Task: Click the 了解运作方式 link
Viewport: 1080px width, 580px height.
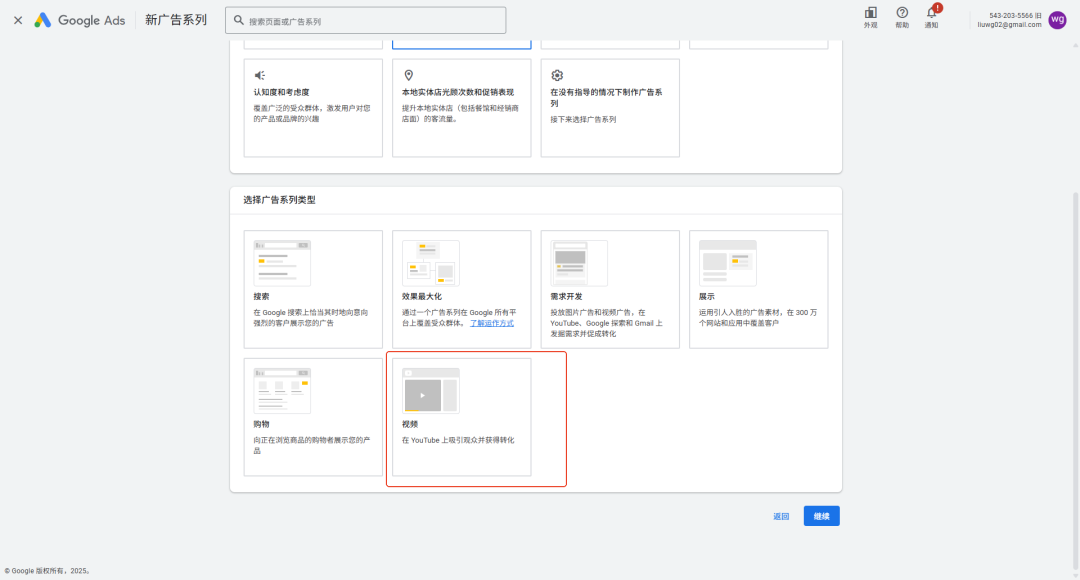Action: 492,324
